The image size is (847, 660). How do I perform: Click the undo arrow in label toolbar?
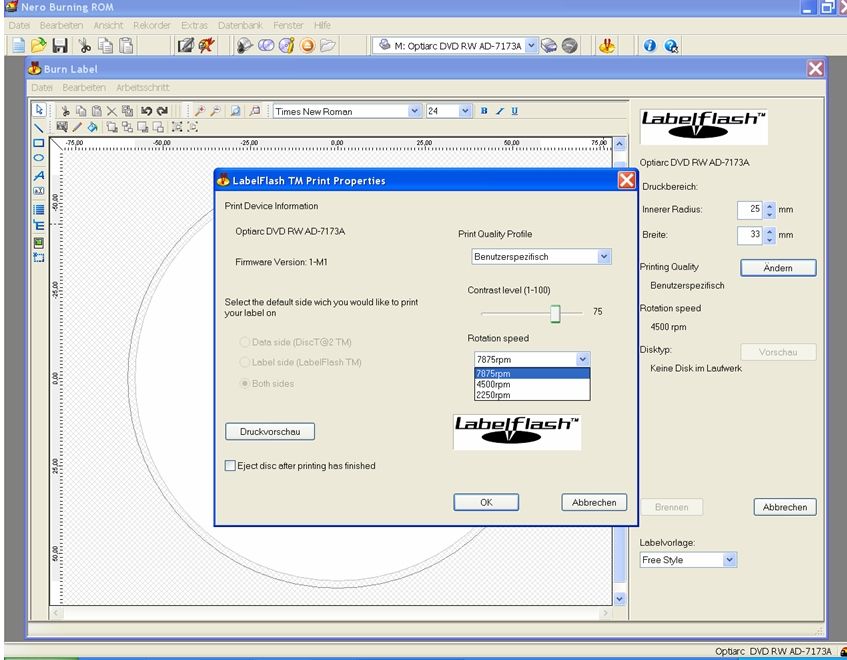click(146, 111)
